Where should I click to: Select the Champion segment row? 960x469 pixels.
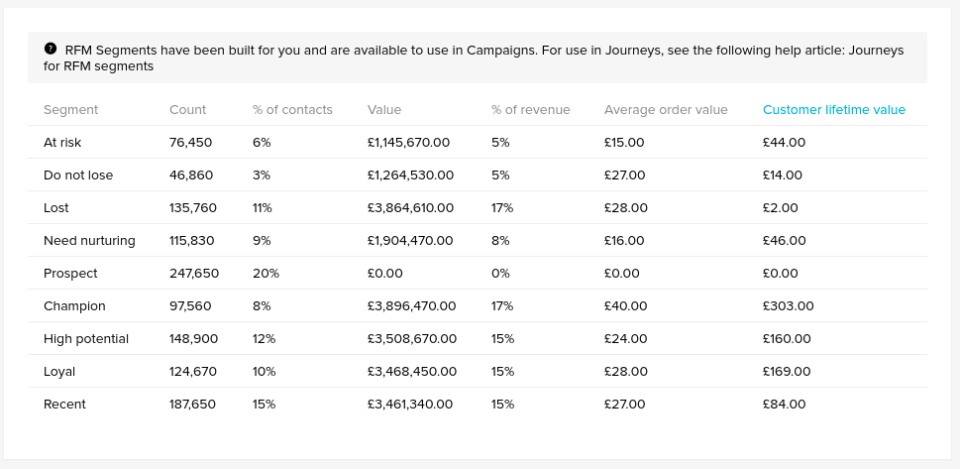click(74, 306)
